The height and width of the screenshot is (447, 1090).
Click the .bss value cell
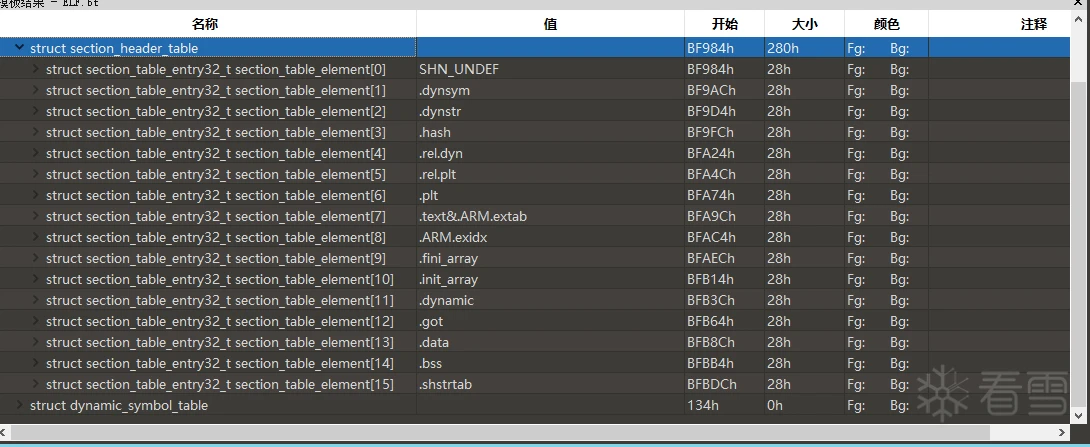tap(551, 364)
